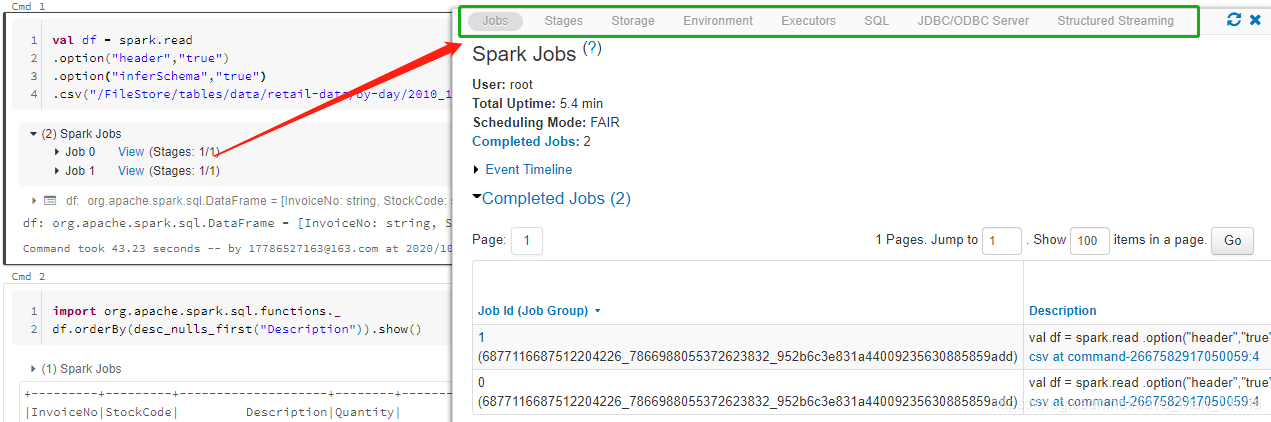Viewport: 1271px width, 422px height.
Task: Open the Structured Streaming tab
Action: (1115, 21)
